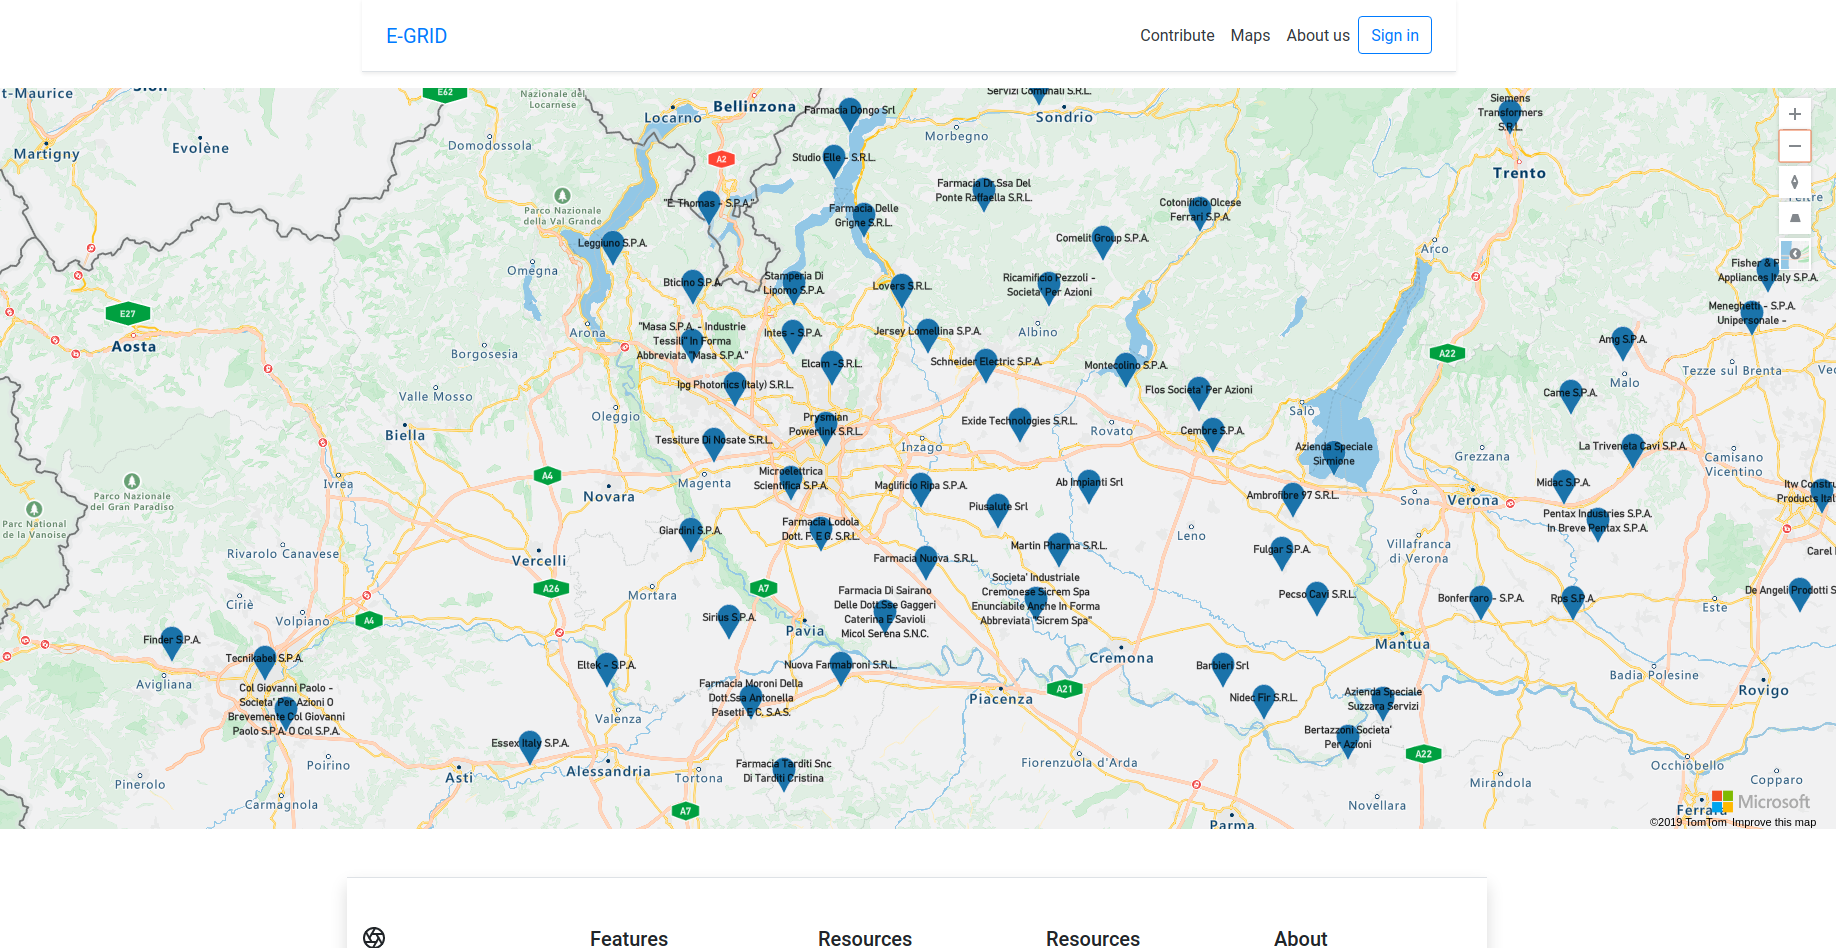Click the Sign in button

click(x=1395, y=35)
